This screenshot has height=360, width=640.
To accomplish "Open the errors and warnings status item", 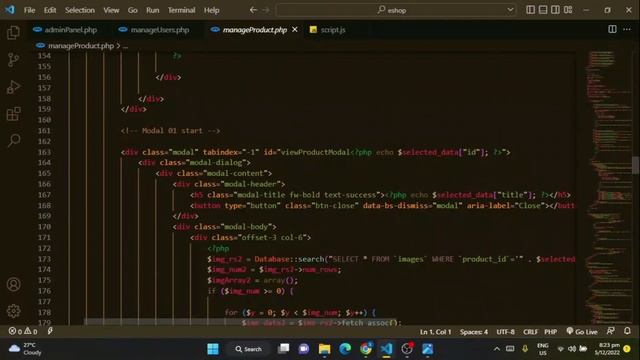I will pyautogui.click(x=23, y=331).
